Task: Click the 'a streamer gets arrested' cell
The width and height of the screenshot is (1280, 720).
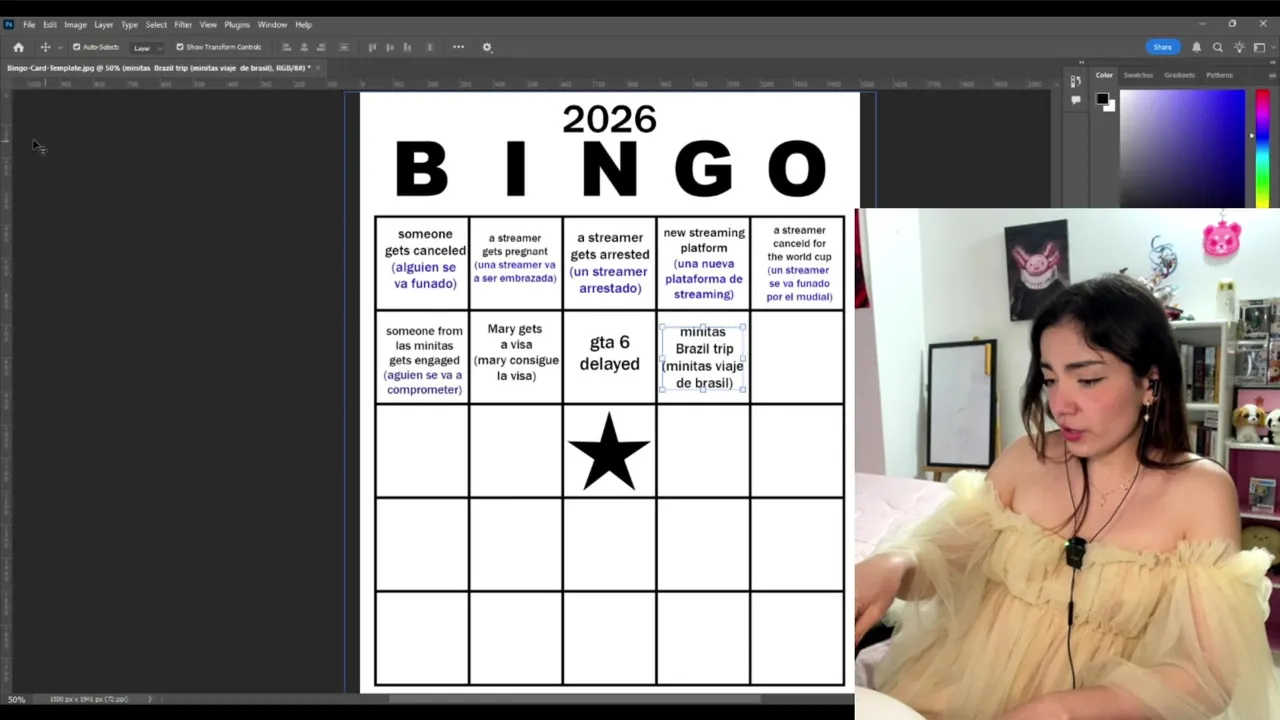Action: click(609, 263)
